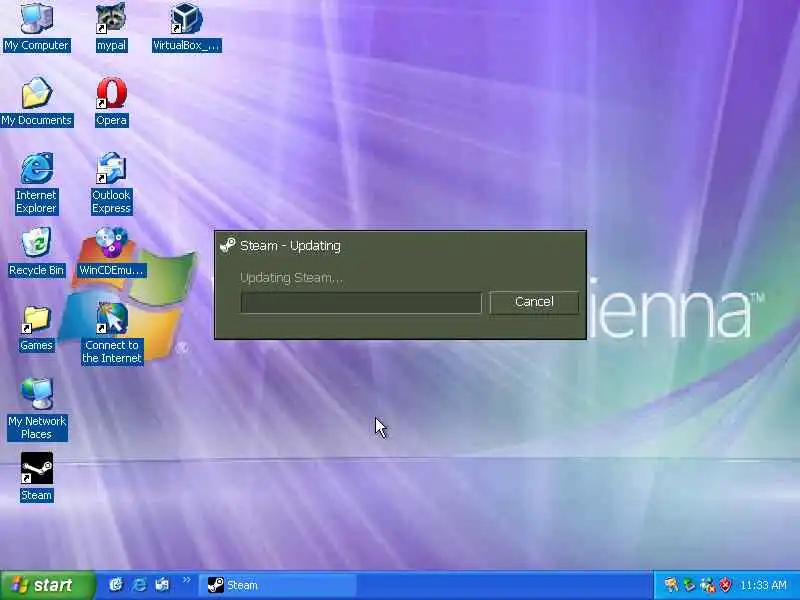Click the red Security Center shield icon
The height and width of the screenshot is (600, 800).
[725, 585]
